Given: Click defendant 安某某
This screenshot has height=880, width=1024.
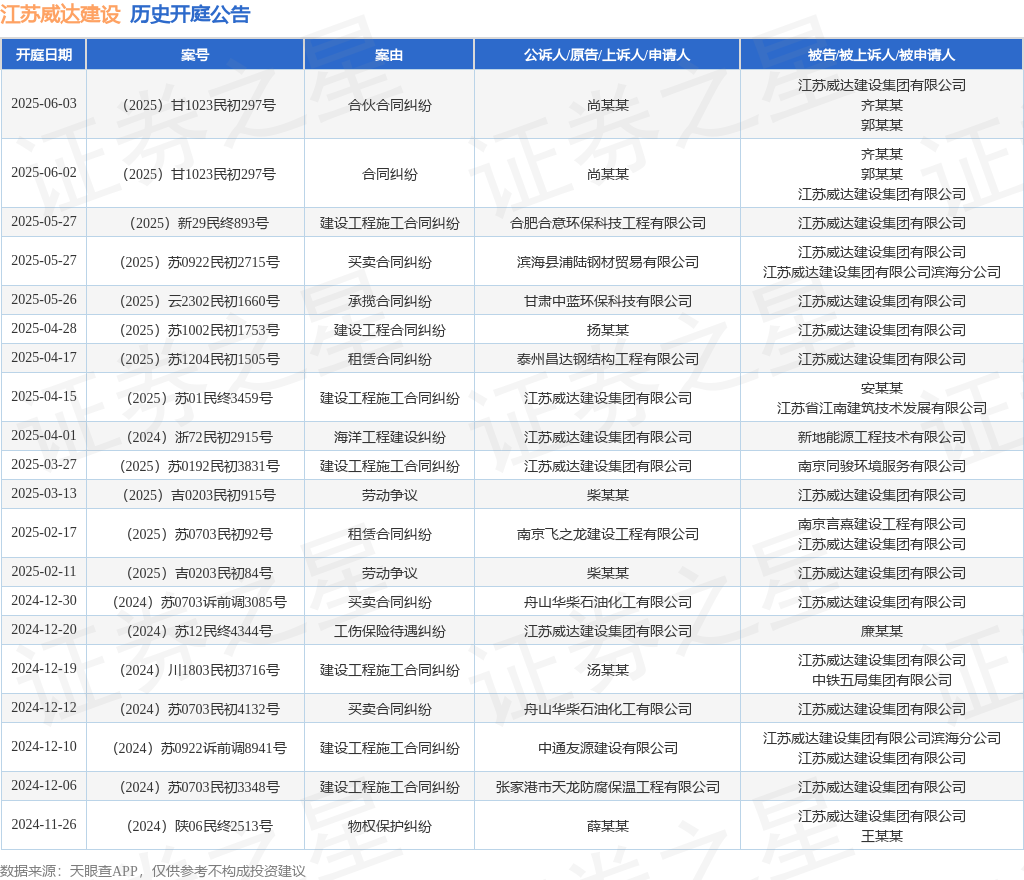Looking at the screenshot, I should (882, 388).
